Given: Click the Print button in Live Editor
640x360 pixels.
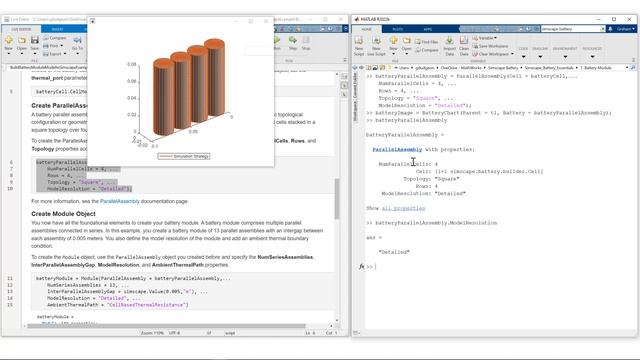Looking at the screenshot, I should 53,46.
